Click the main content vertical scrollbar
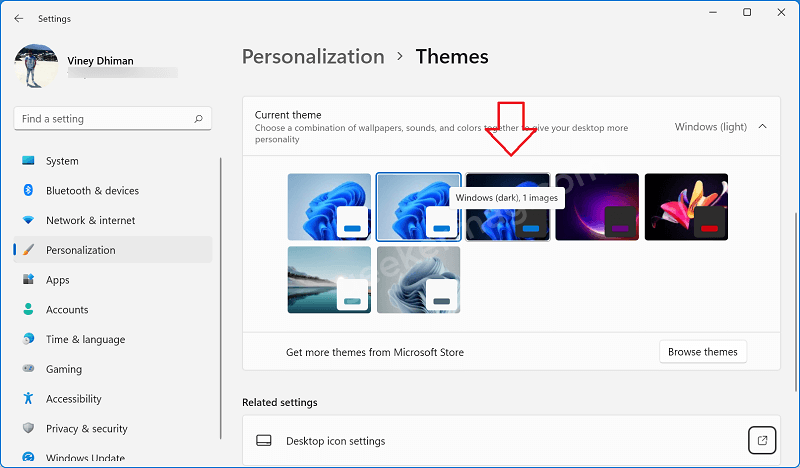Viewport: 800px width, 468px height. (795, 301)
